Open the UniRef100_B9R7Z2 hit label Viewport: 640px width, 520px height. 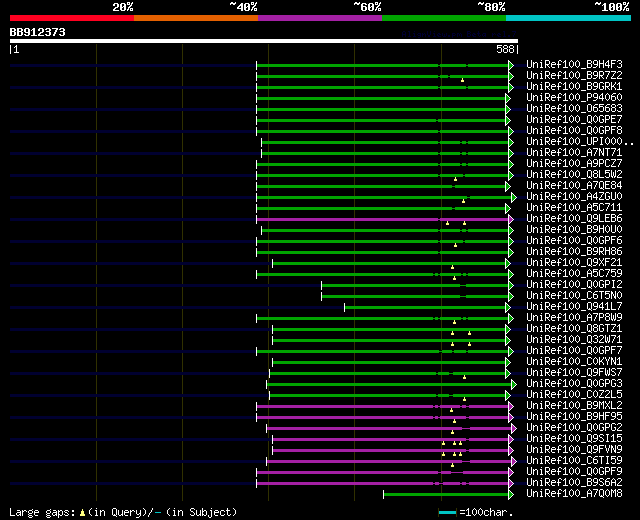point(574,76)
